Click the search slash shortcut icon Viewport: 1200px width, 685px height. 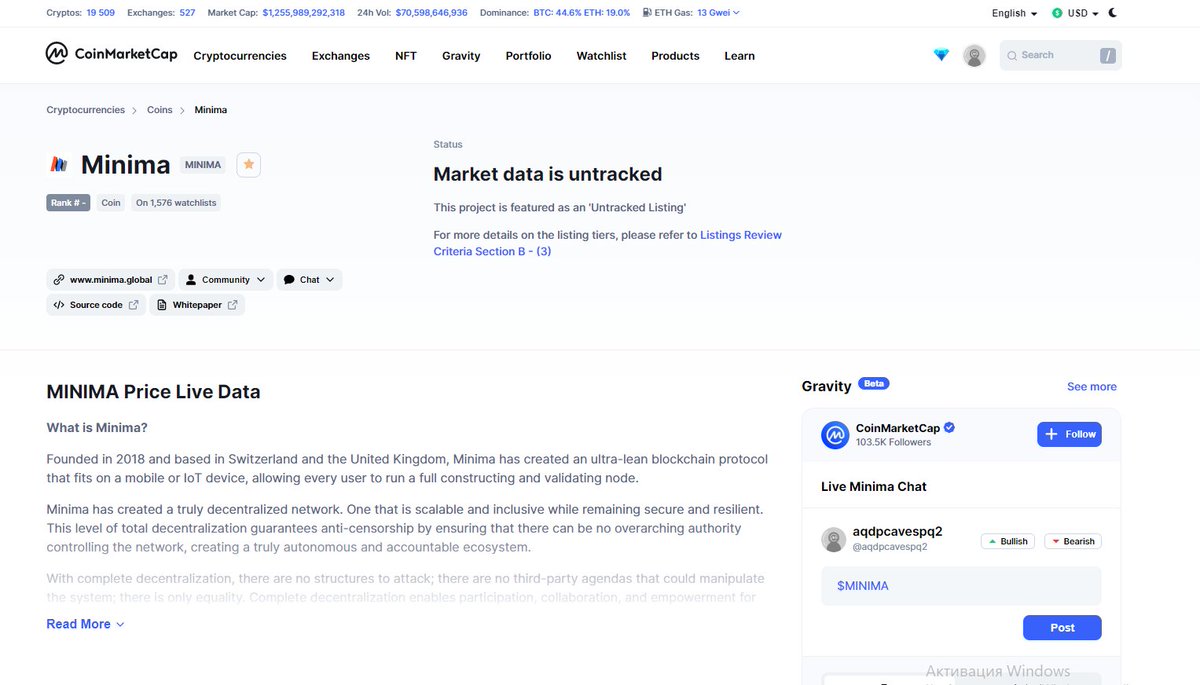(x=1107, y=56)
